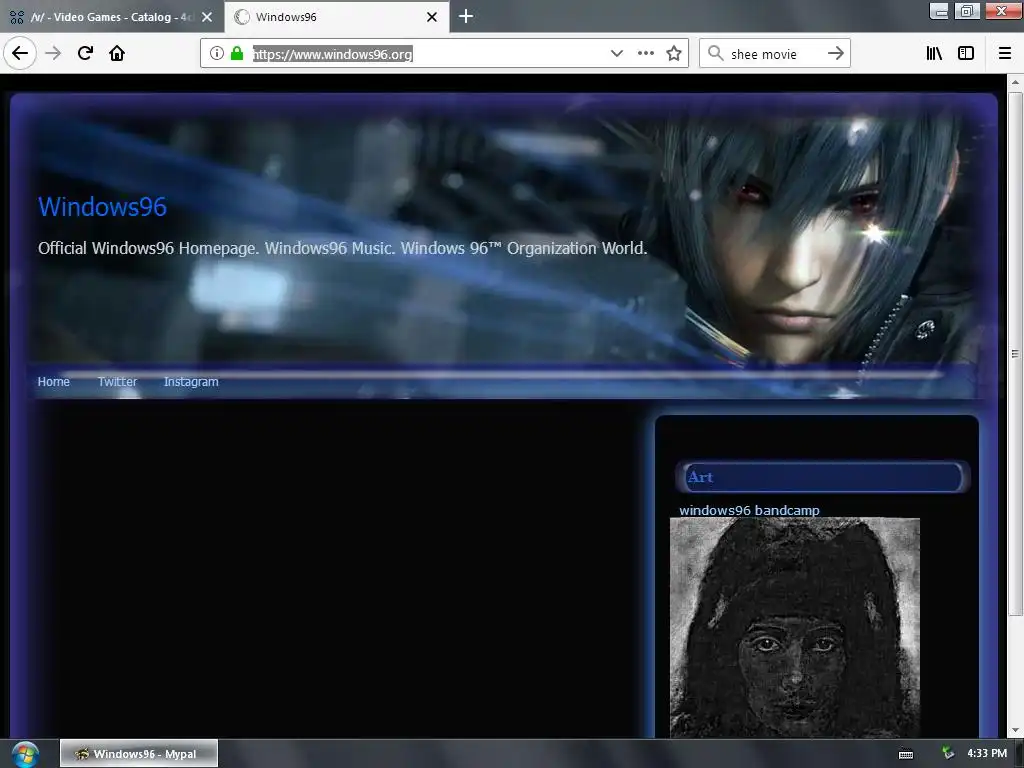1024x768 pixels.
Task: Follow the windows96 bandcamp link
Action: coord(749,510)
